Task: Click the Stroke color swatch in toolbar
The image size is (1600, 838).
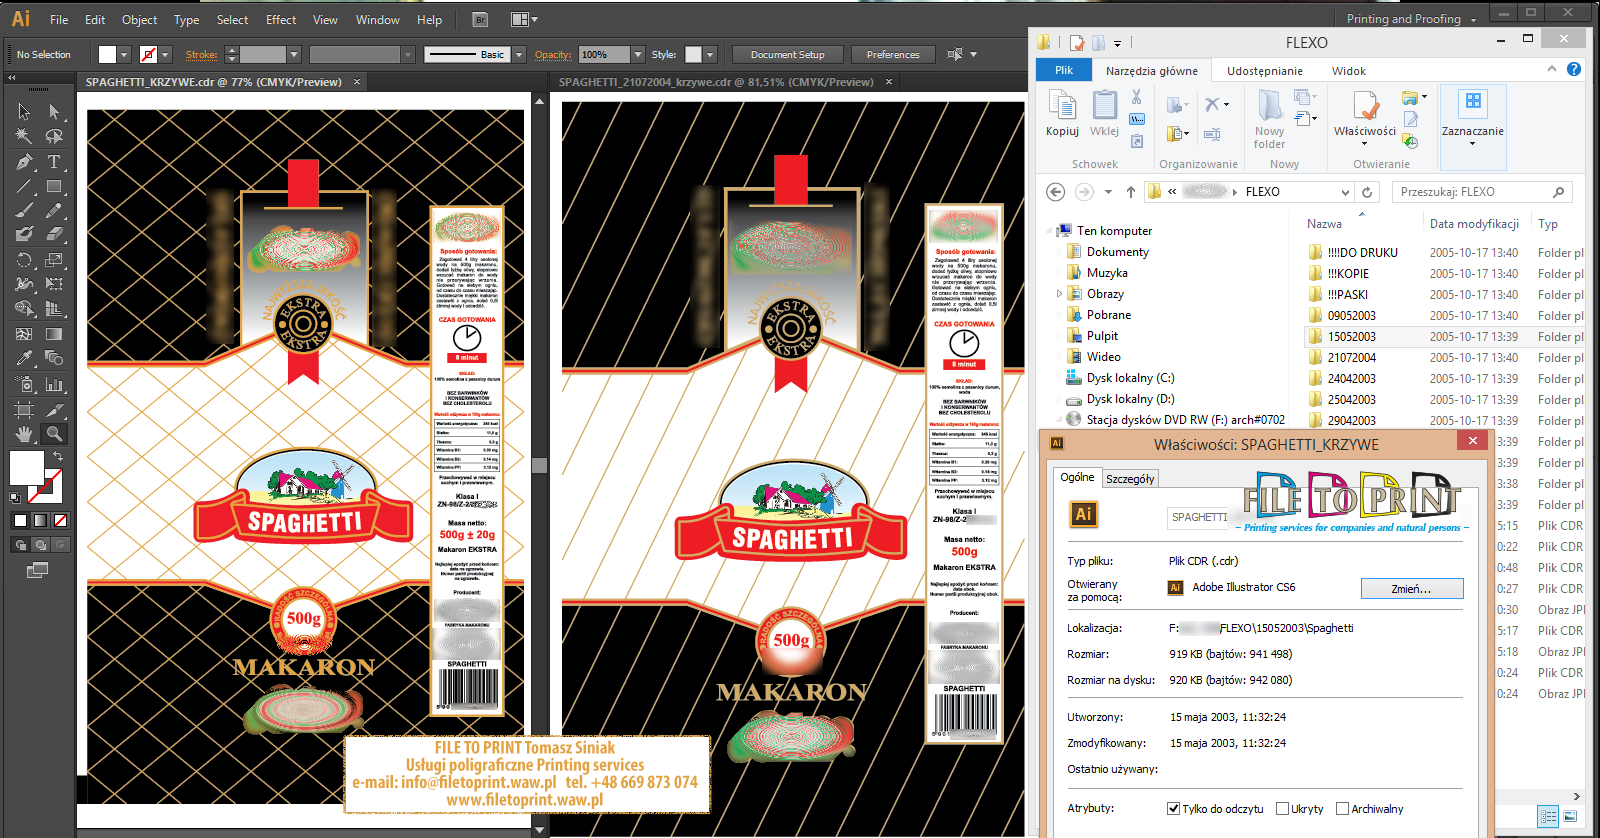Action: [45, 486]
